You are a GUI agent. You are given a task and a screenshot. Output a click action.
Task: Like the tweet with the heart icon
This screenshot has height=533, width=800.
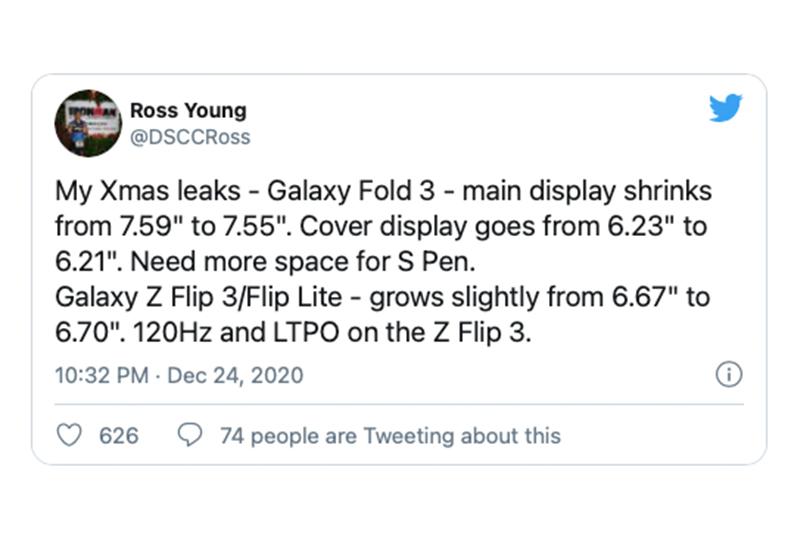[x=68, y=435]
